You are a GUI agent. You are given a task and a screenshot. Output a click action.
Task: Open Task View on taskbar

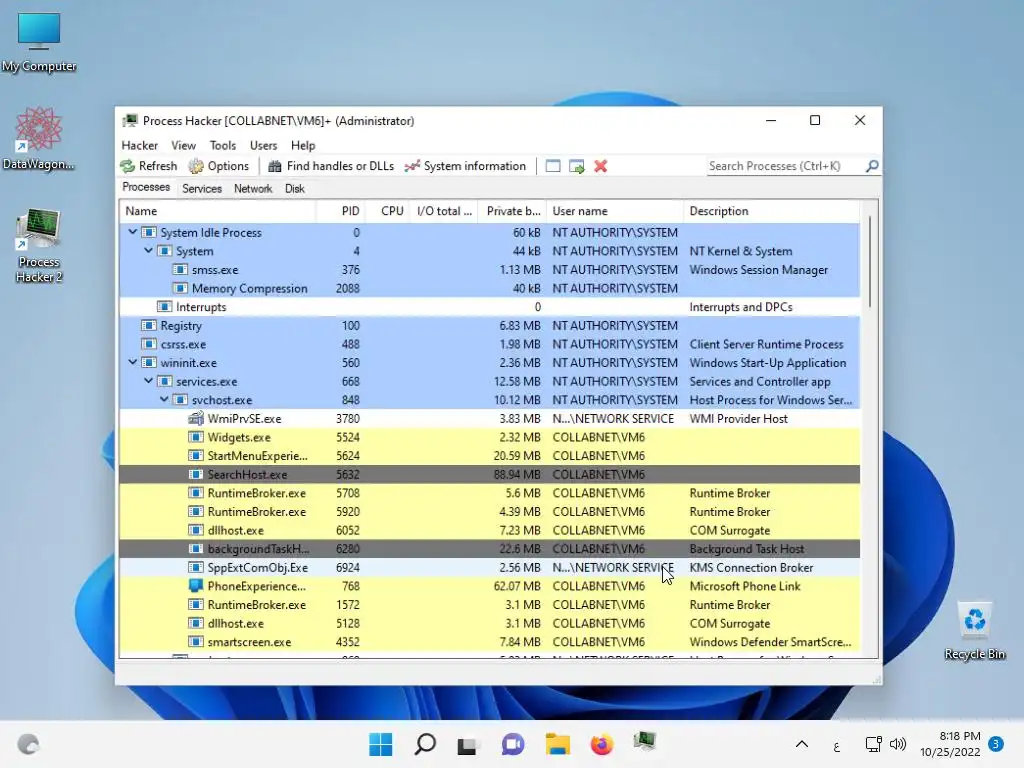[467, 744]
